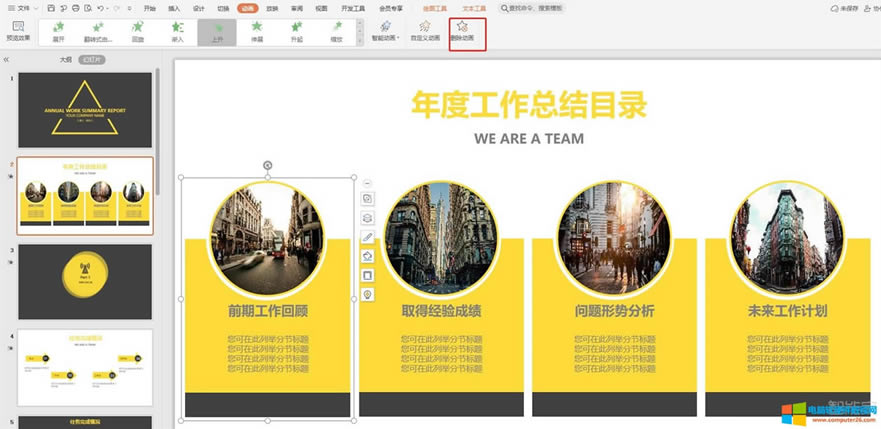Open the 插入 insert ribbon tab

[x=175, y=8]
